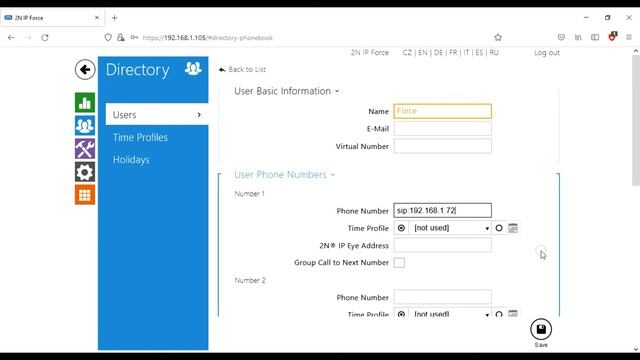Click the Name input field
The height and width of the screenshot is (360, 640).
click(x=442, y=111)
